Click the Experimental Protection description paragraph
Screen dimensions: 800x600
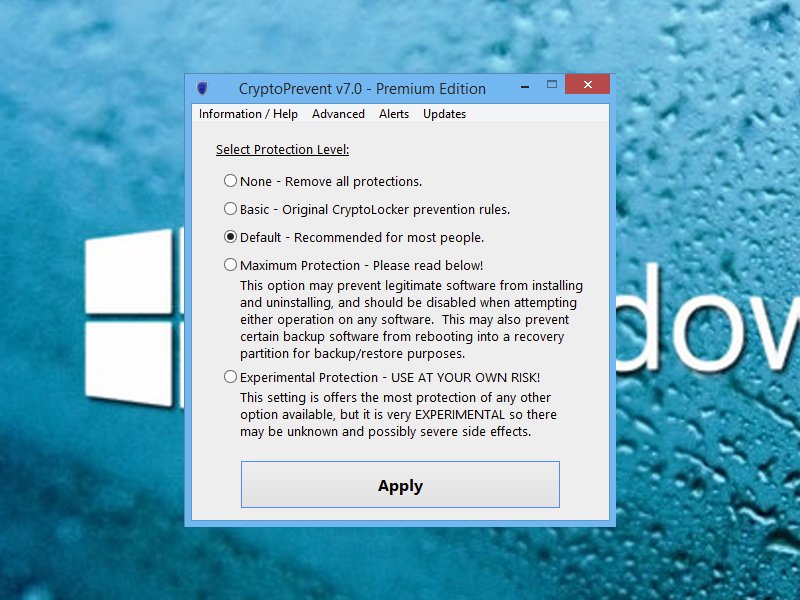[x=398, y=414]
